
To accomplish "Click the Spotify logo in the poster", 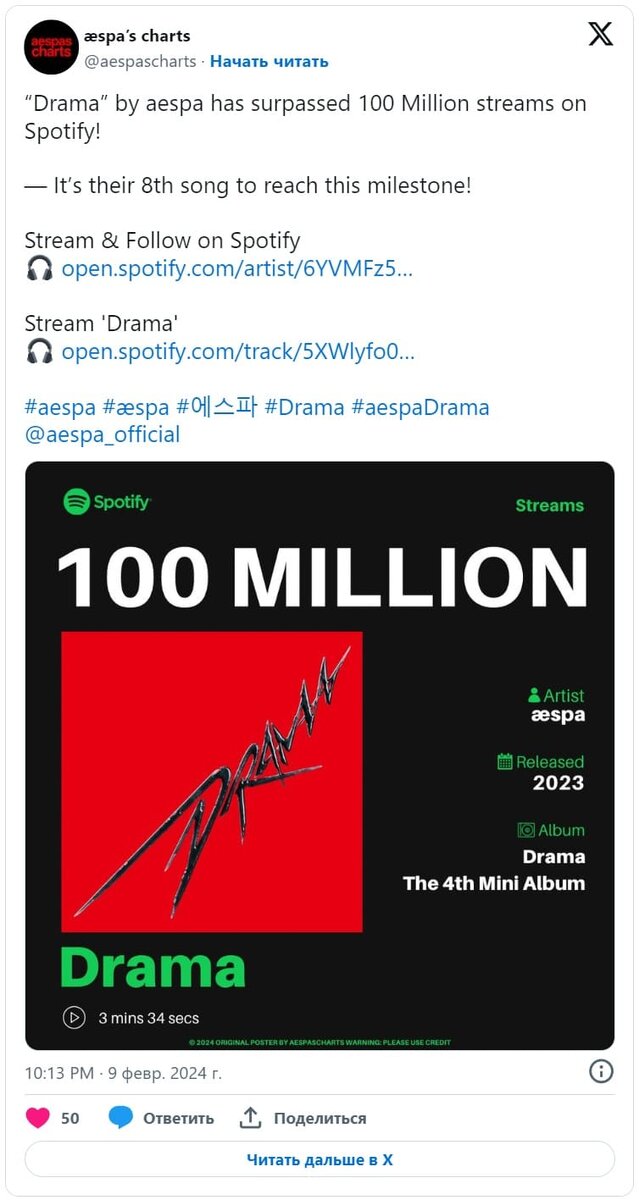I will point(107,502).
